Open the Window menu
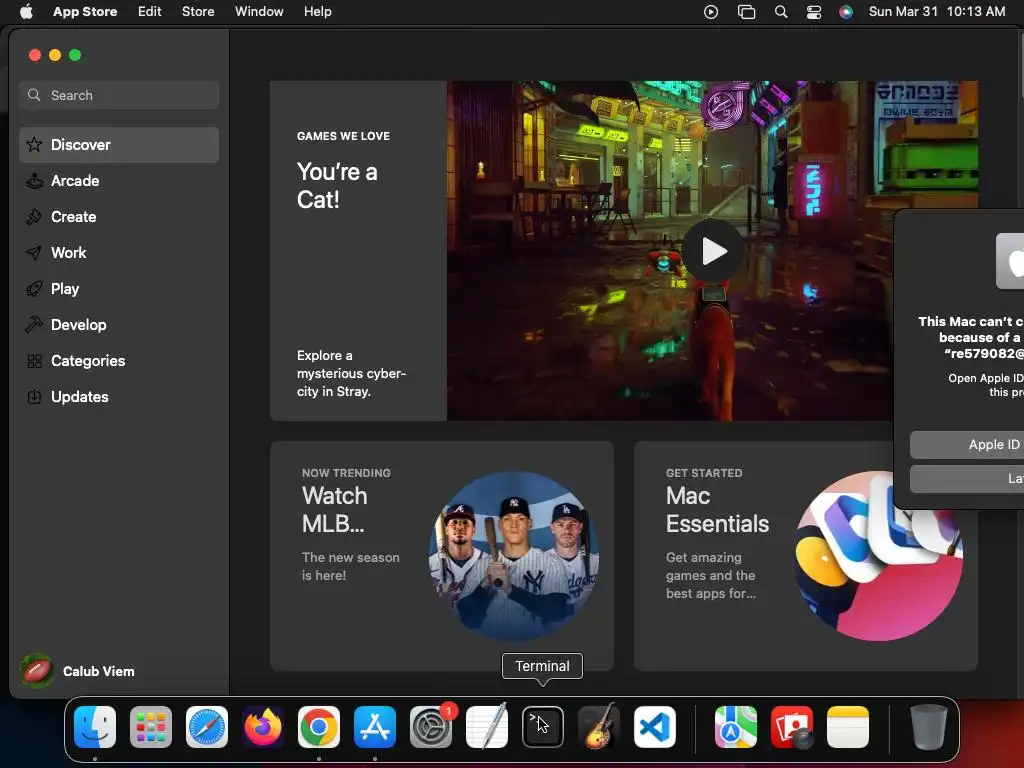This screenshot has height=768, width=1024. 259,12
